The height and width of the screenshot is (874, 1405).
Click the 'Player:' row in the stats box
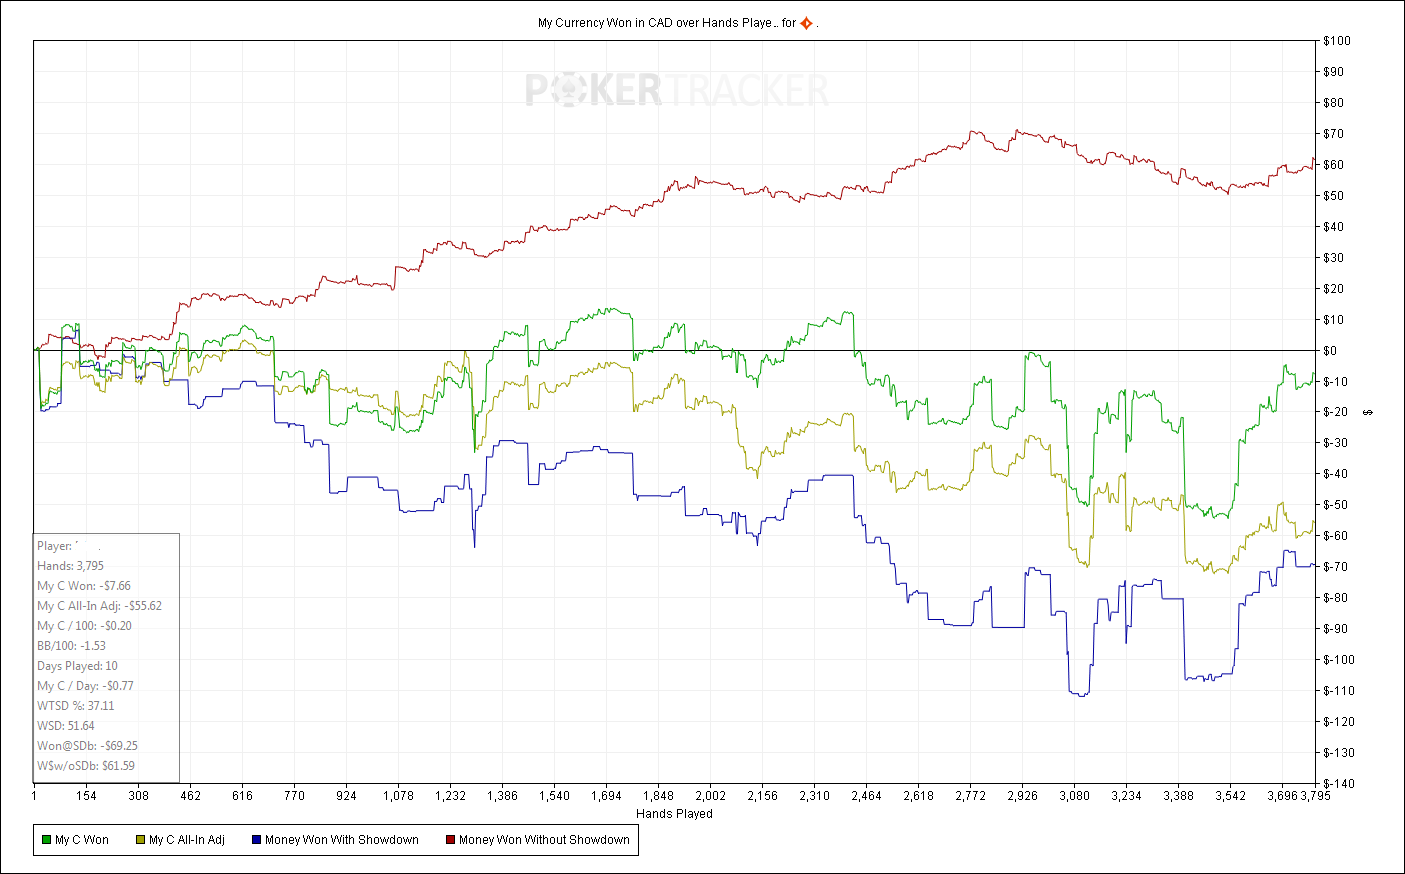70,546
